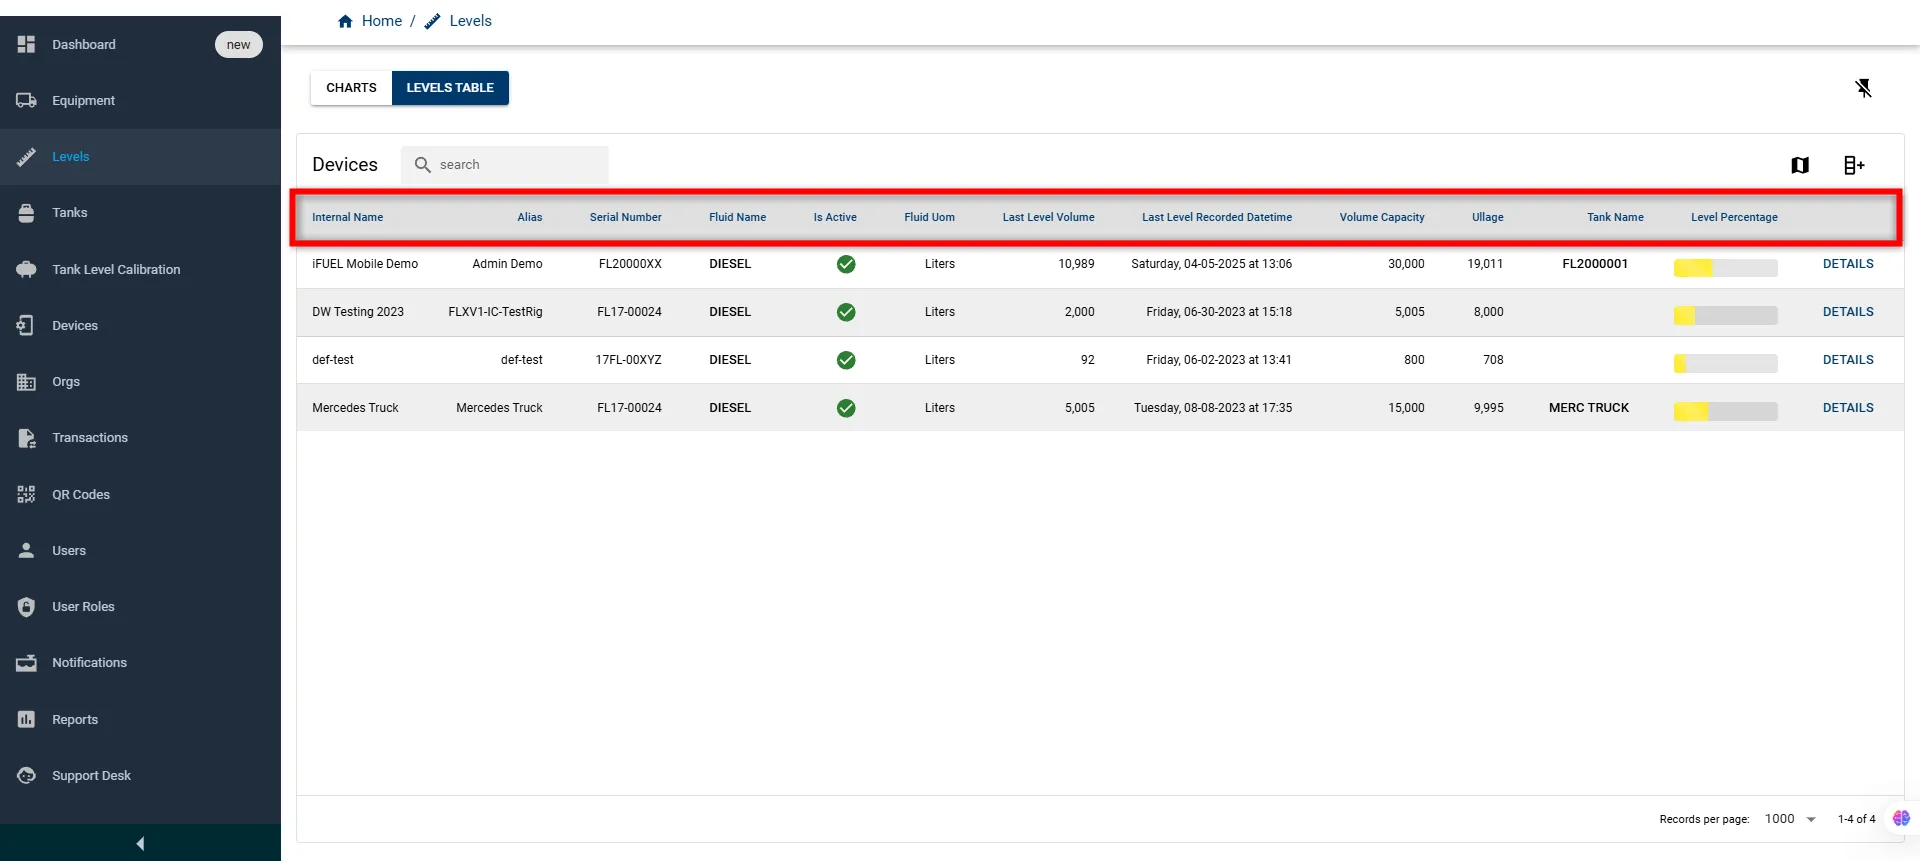Collapse the sidebar with the arrow
The image size is (1920, 861).
click(140, 843)
